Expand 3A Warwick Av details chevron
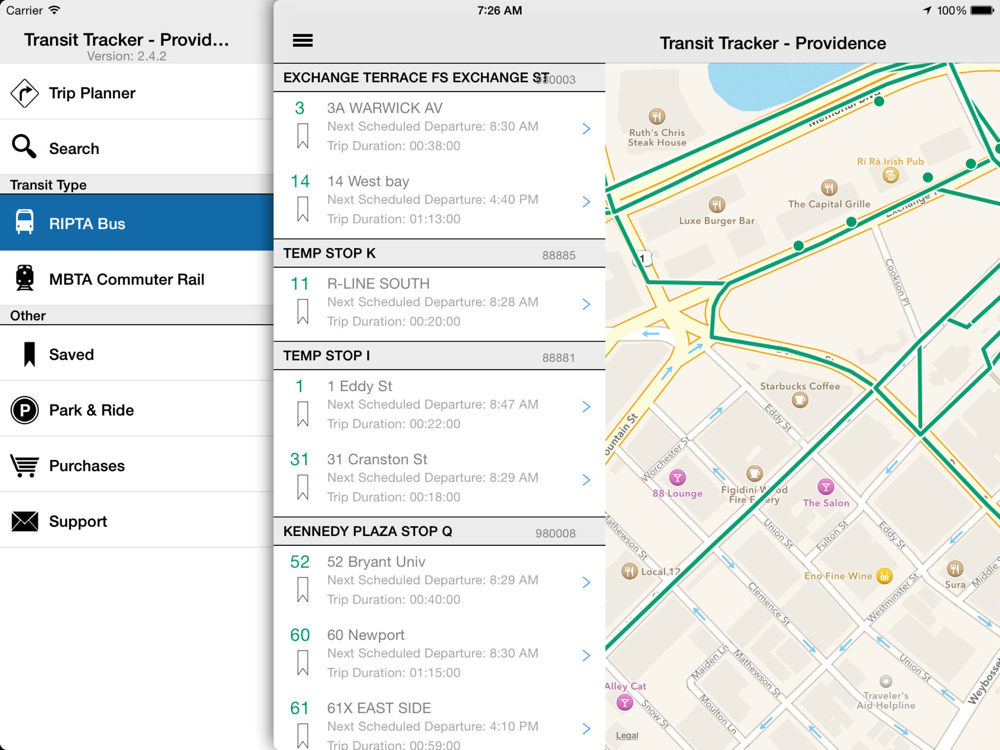Screen dimensions: 1000x750 [x=586, y=129]
